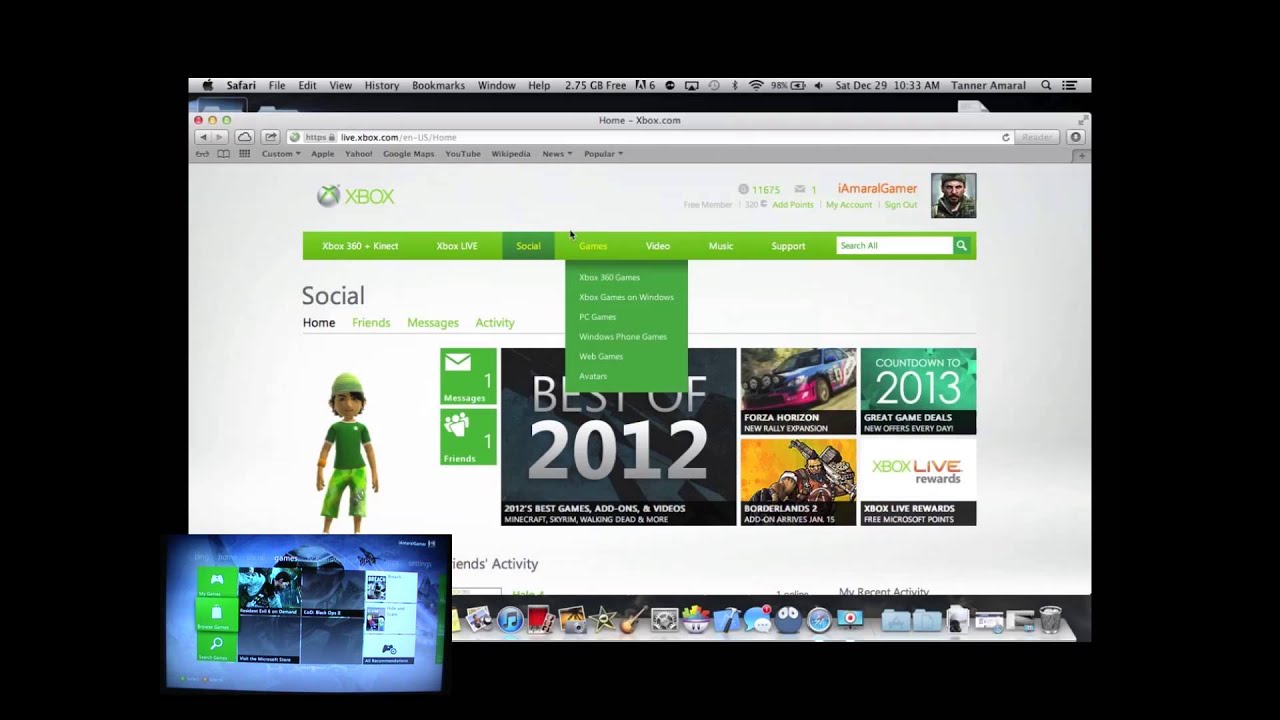
Task: Open the Games menu in Xbox nav bar
Action: tap(593, 246)
